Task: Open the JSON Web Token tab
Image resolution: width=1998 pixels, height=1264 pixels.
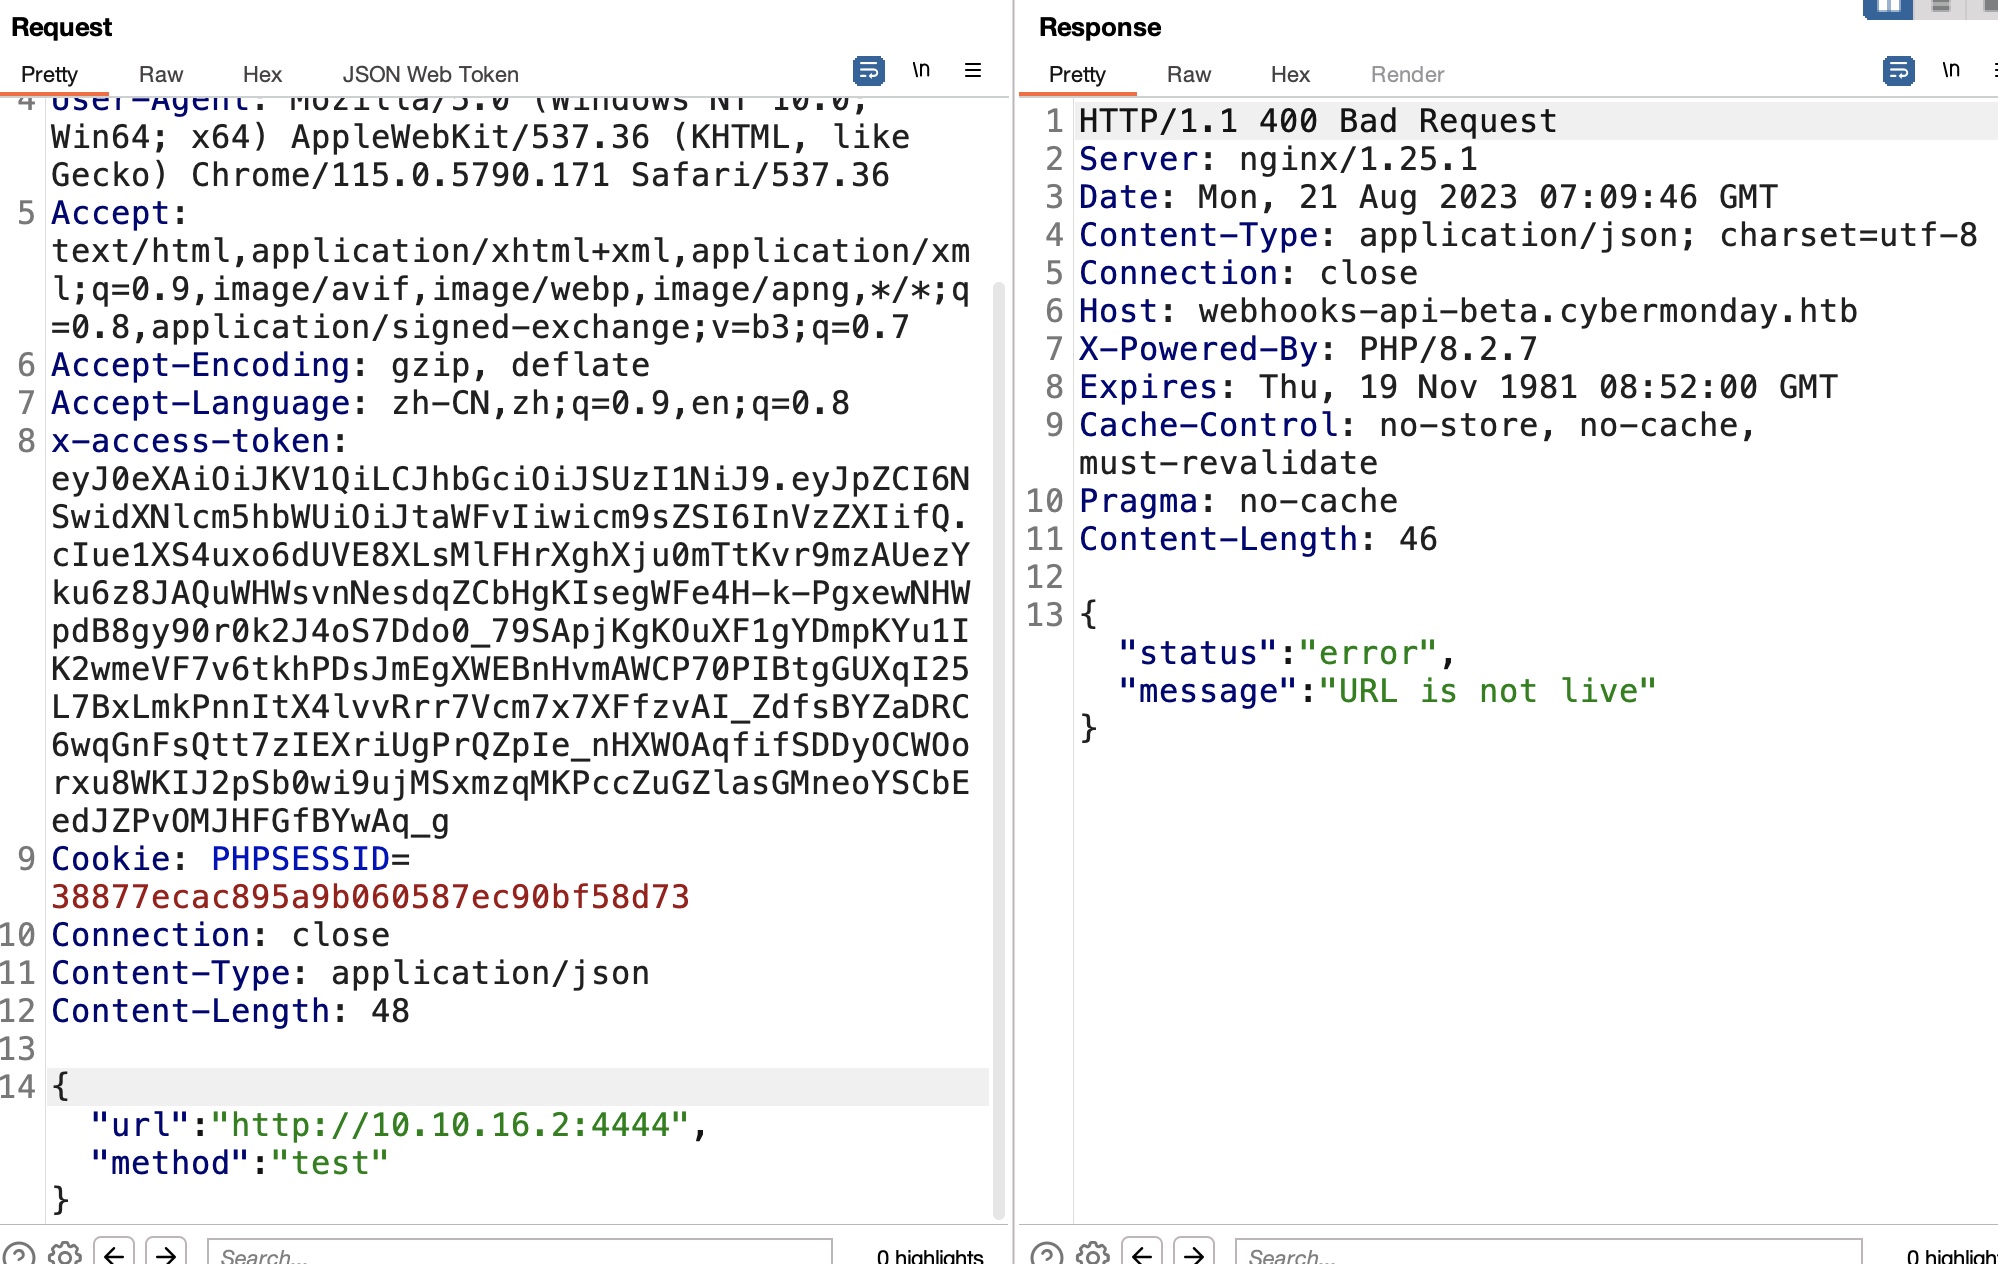Action: pos(430,75)
